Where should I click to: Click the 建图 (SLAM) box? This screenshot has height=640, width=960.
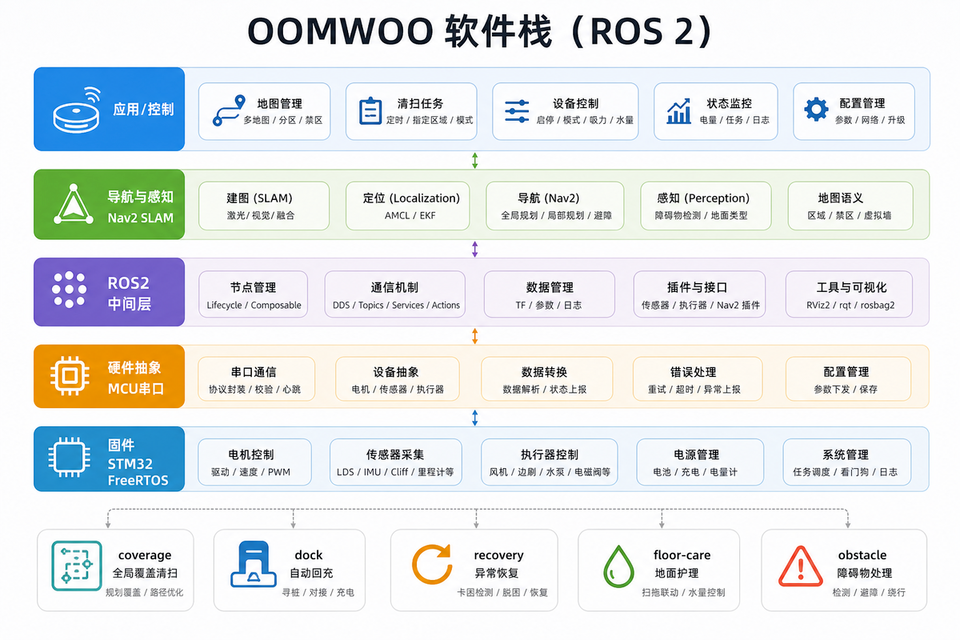click(x=264, y=206)
